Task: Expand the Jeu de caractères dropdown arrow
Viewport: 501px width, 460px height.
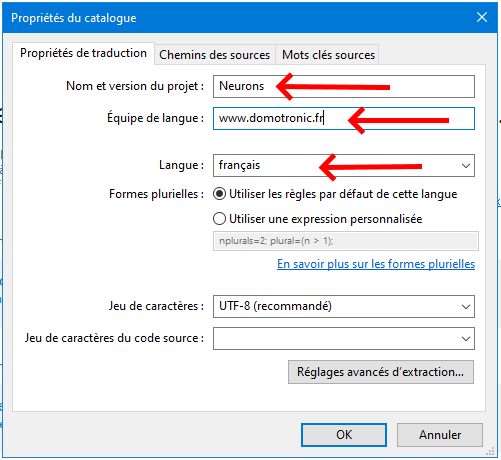Action: click(x=466, y=306)
